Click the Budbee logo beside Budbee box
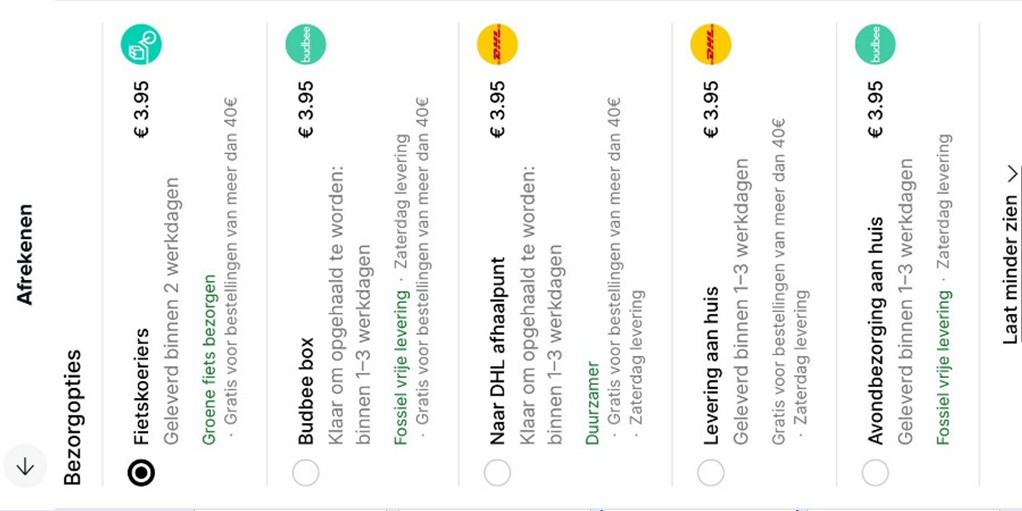 [x=305, y=45]
